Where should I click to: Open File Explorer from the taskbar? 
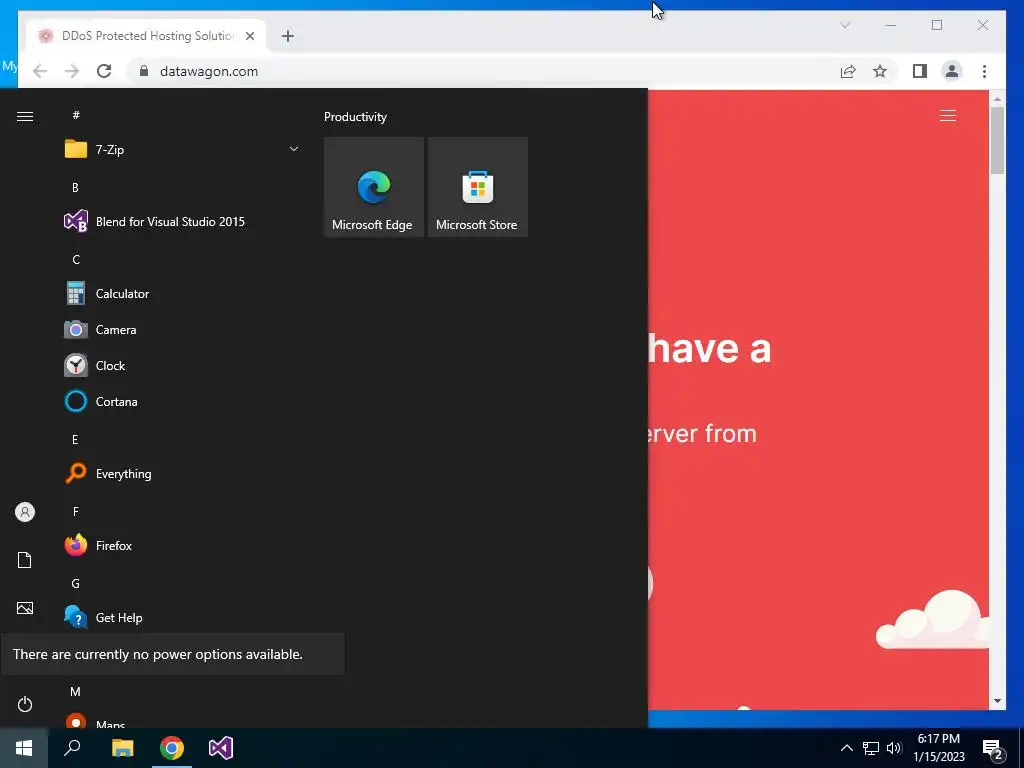tap(122, 748)
